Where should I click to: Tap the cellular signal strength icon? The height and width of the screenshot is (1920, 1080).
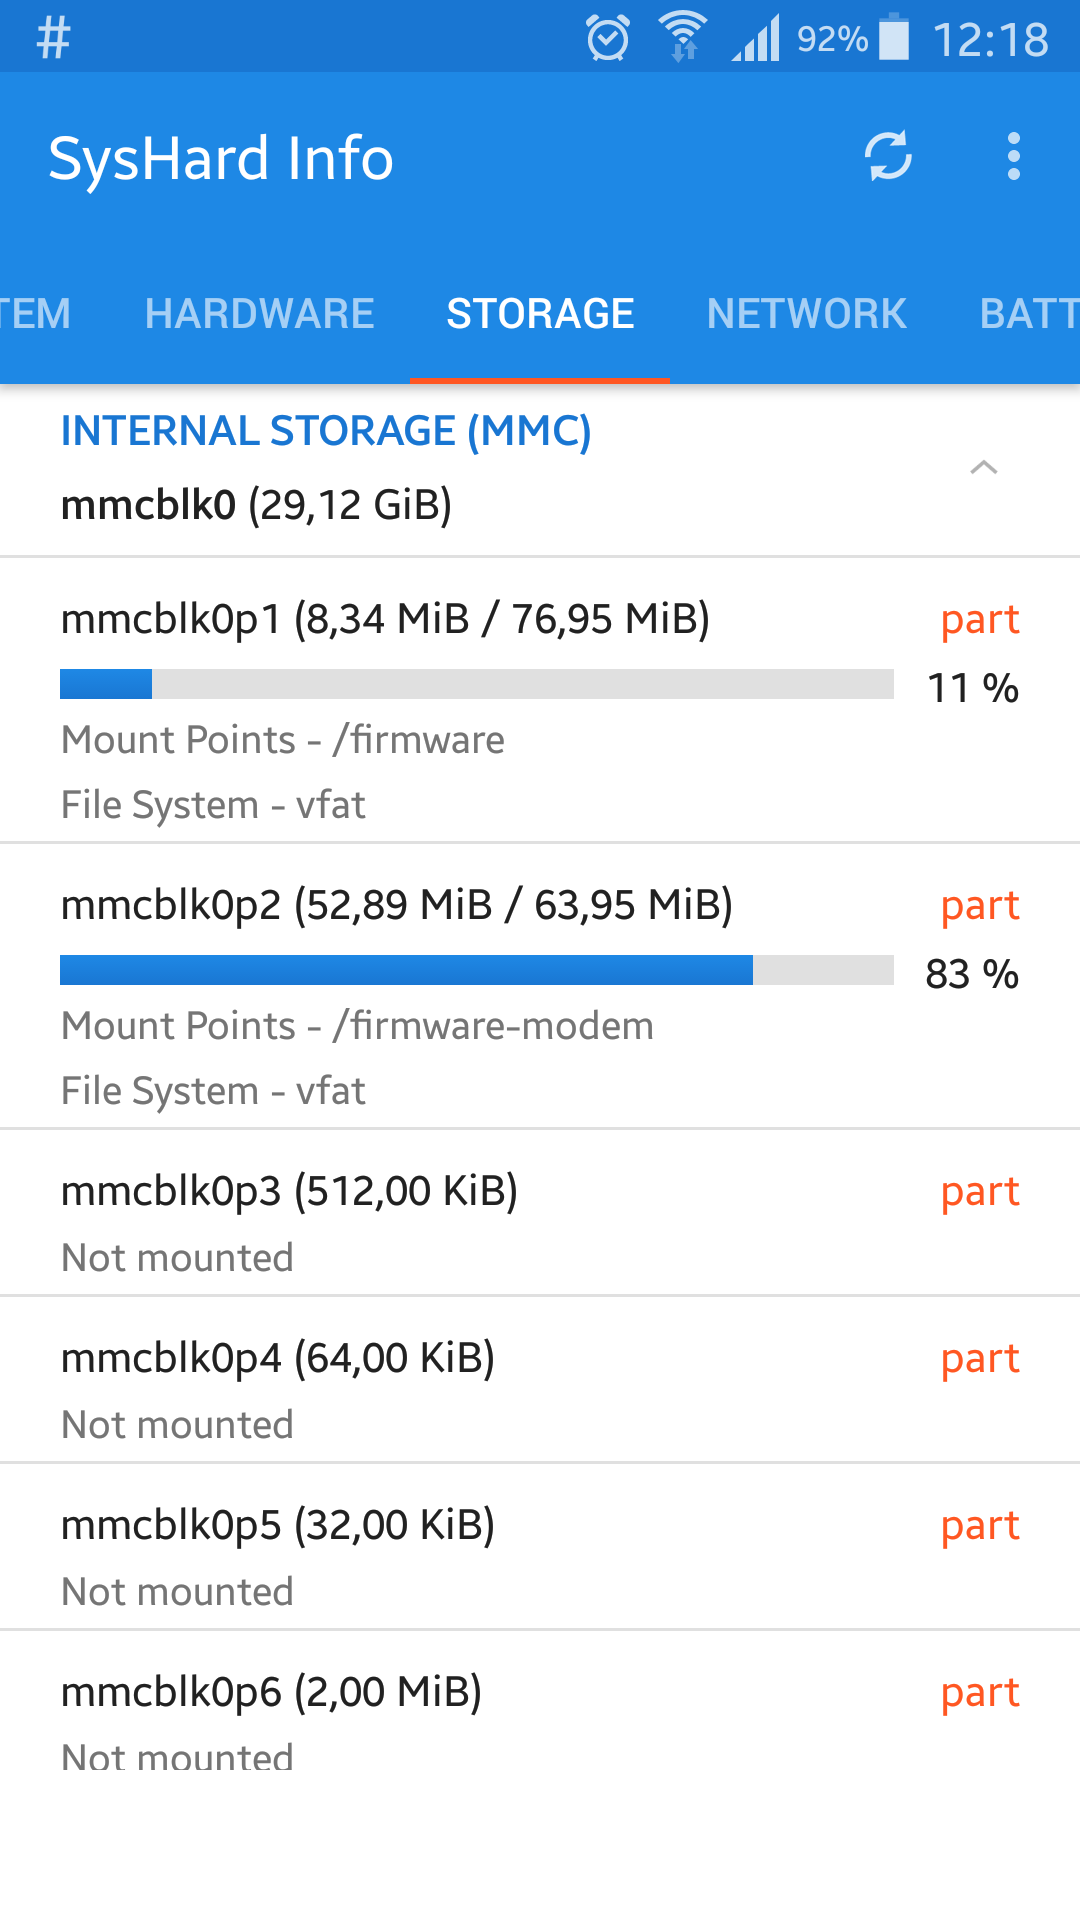(x=757, y=40)
